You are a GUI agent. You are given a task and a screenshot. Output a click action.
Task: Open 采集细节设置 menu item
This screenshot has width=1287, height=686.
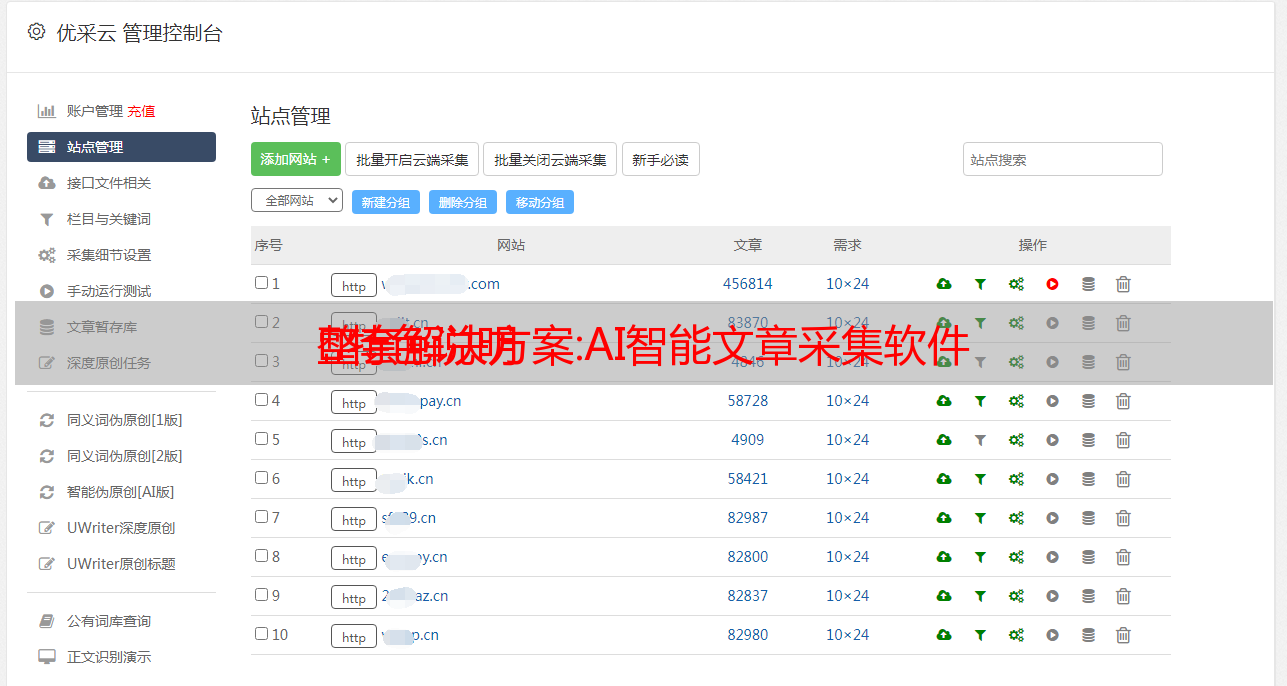(109, 255)
